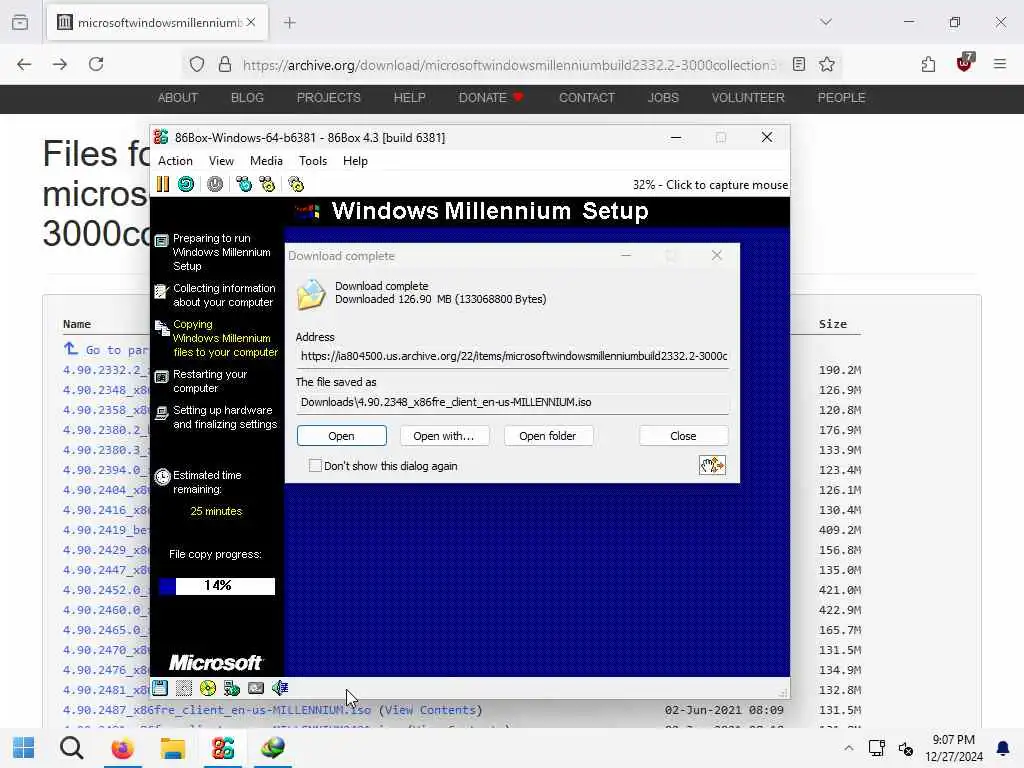Viewport: 1024px width, 768px height.
Task: Open Windows taskbar Search
Action: [x=71, y=748]
